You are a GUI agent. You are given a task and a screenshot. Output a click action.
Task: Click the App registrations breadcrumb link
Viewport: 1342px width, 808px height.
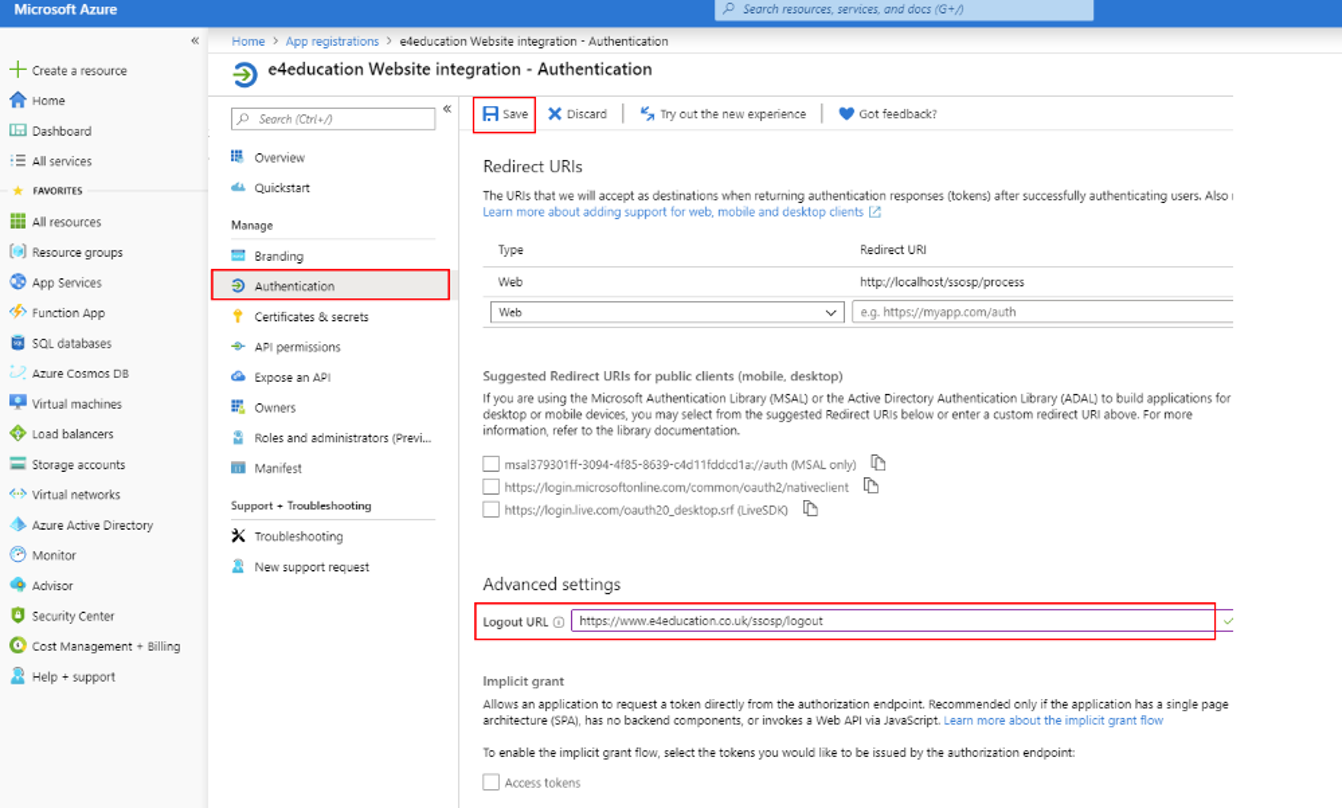[332, 41]
